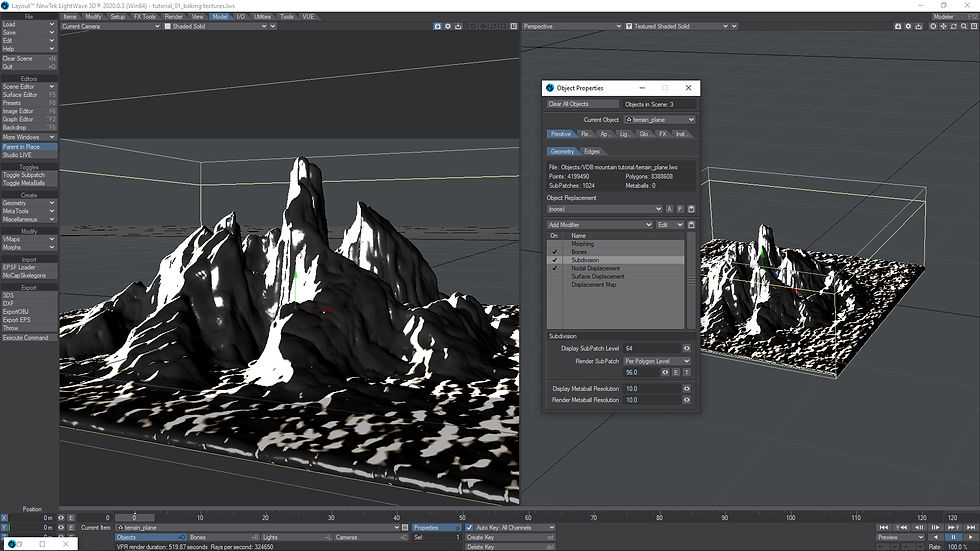The height and width of the screenshot is (551, 980).
Task: Click the A button beside Object Replacement
Action: click(670, 209)
